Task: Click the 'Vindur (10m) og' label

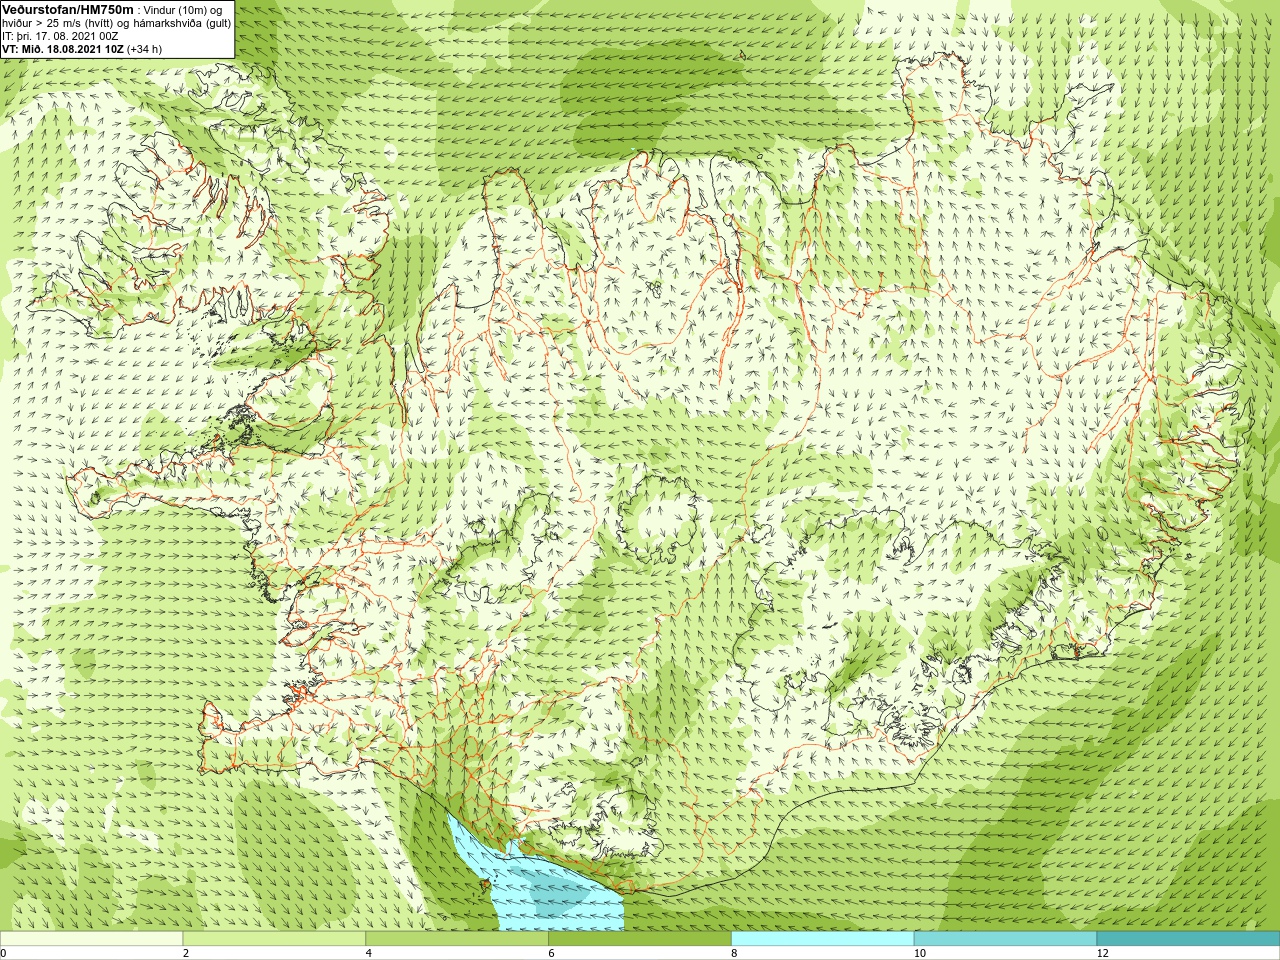Action: click(x=183, y=10)
